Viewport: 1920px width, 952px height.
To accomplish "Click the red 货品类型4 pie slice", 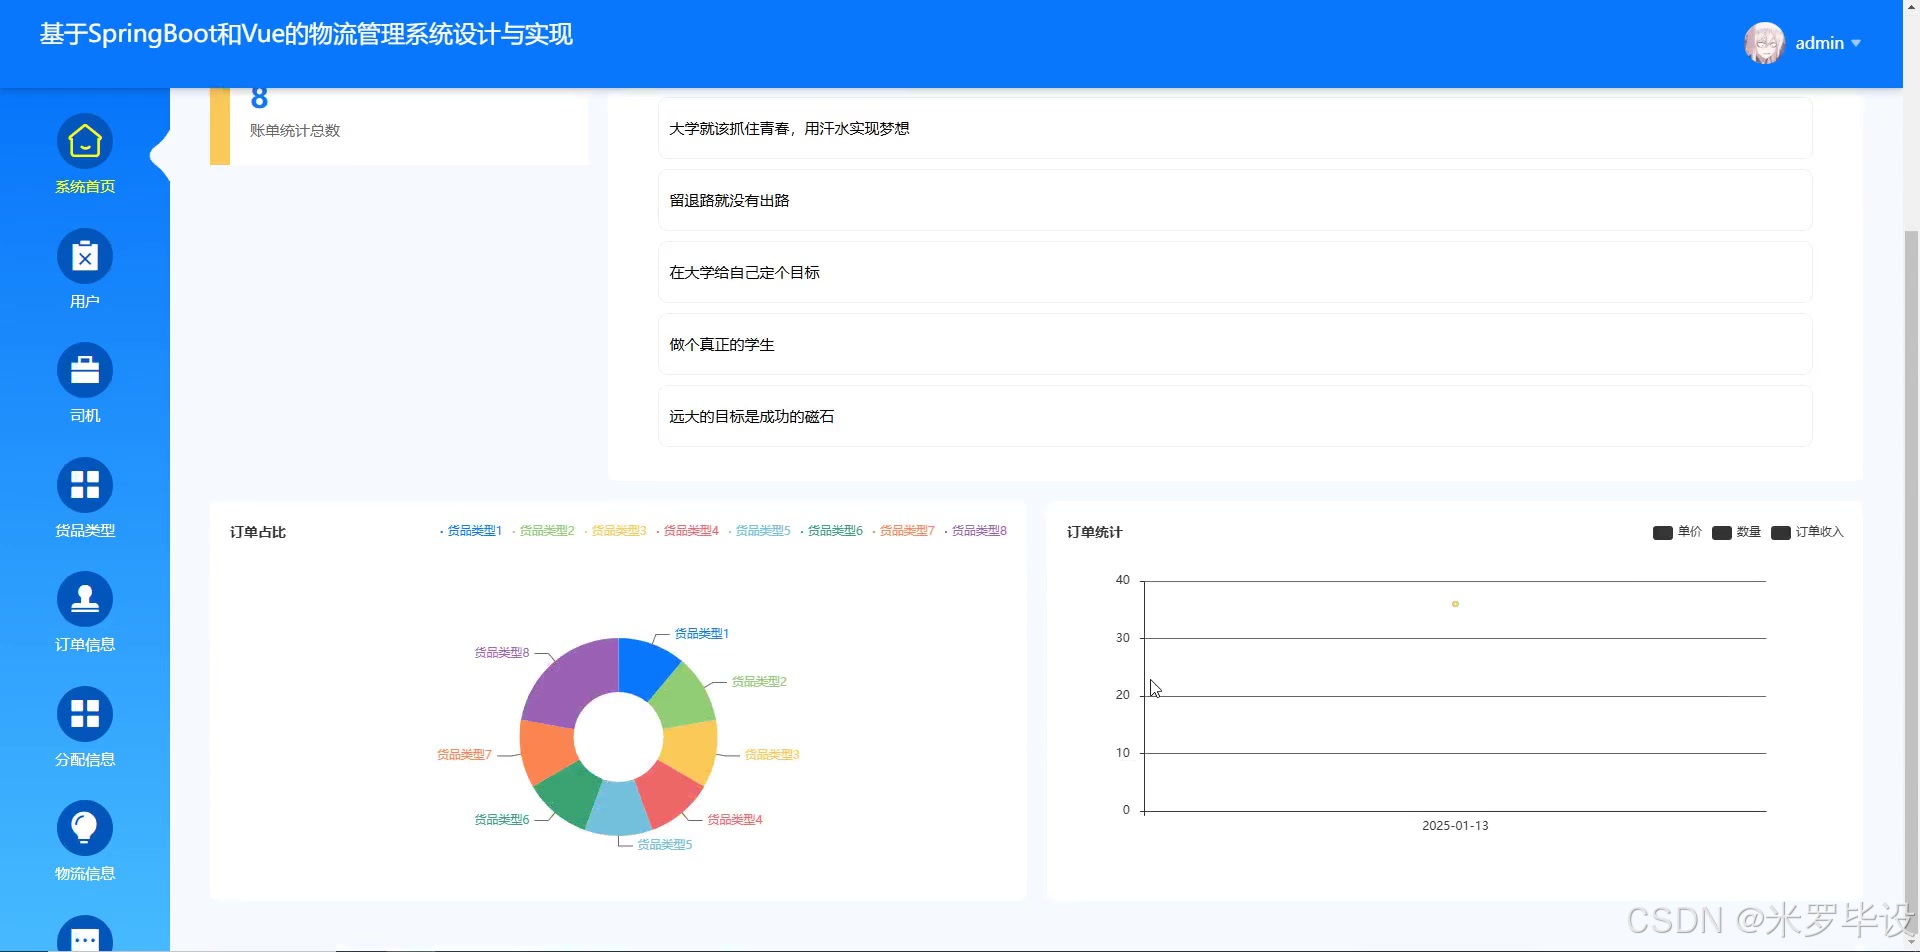I will coord(668,796).
